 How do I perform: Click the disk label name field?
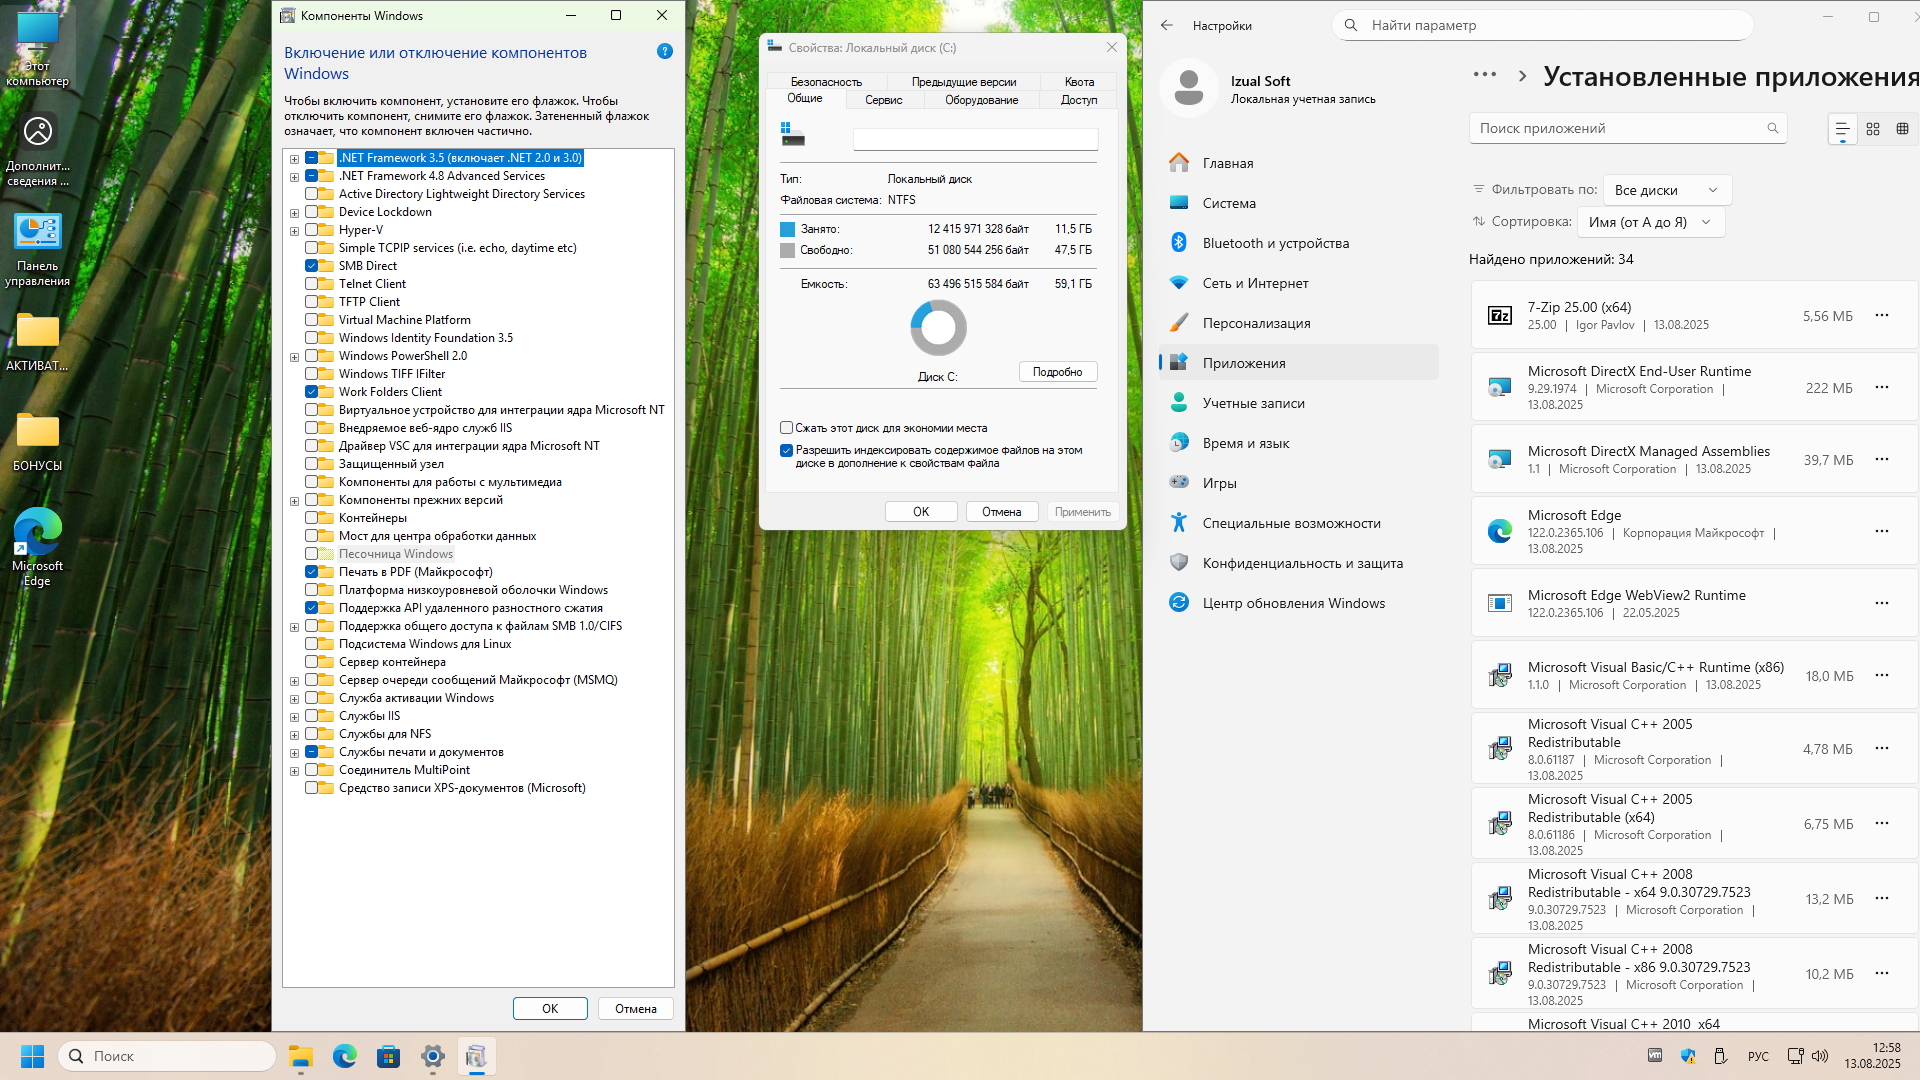(x=975, y=140)
